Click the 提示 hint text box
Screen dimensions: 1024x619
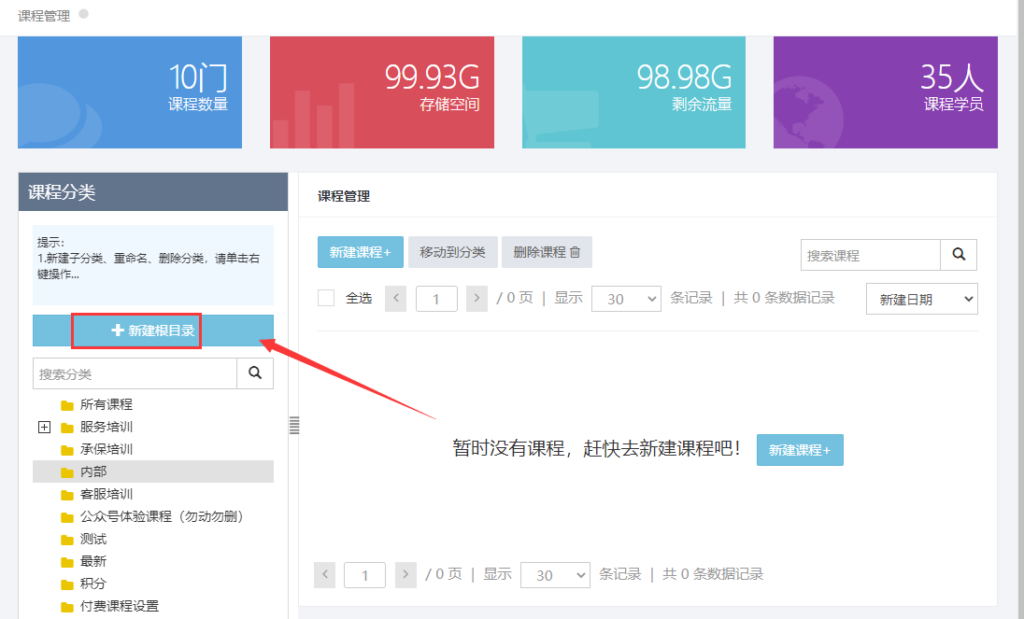pos(153,265)
